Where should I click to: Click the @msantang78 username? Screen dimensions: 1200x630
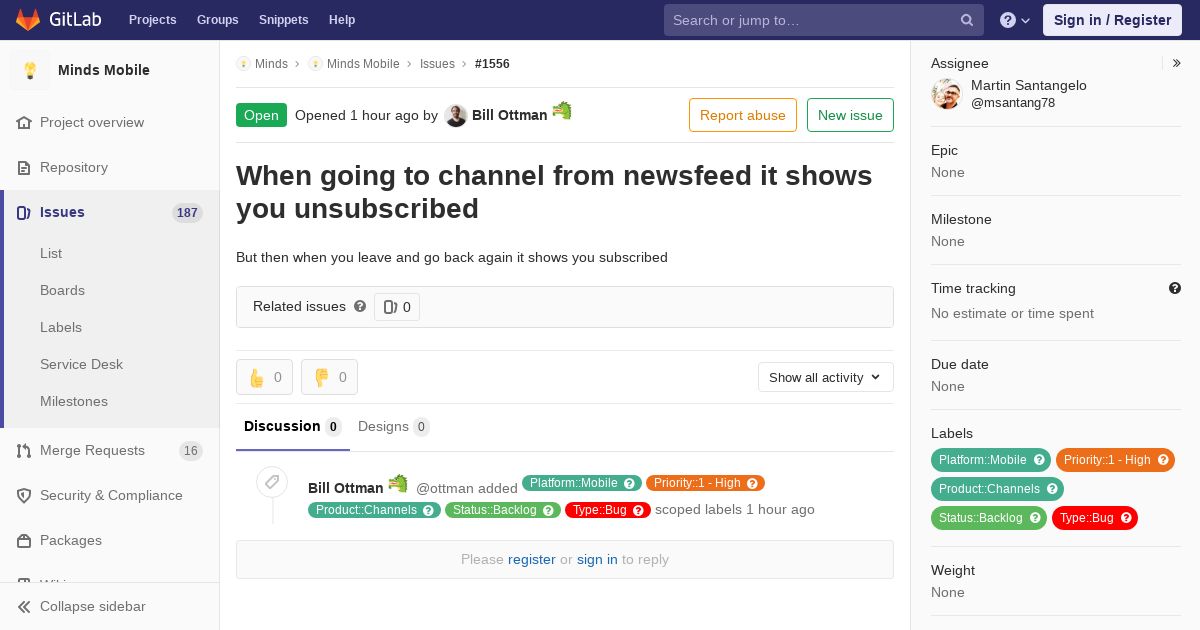(1013, 103)
